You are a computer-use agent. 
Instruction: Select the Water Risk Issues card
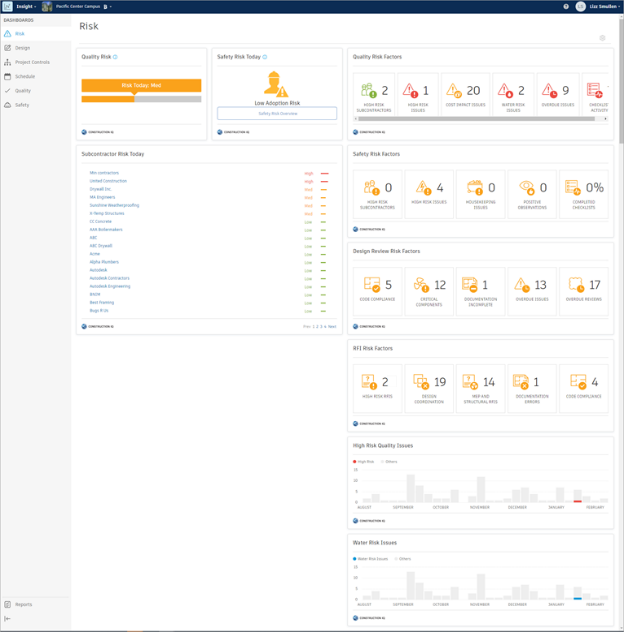[x=512, y=96]
